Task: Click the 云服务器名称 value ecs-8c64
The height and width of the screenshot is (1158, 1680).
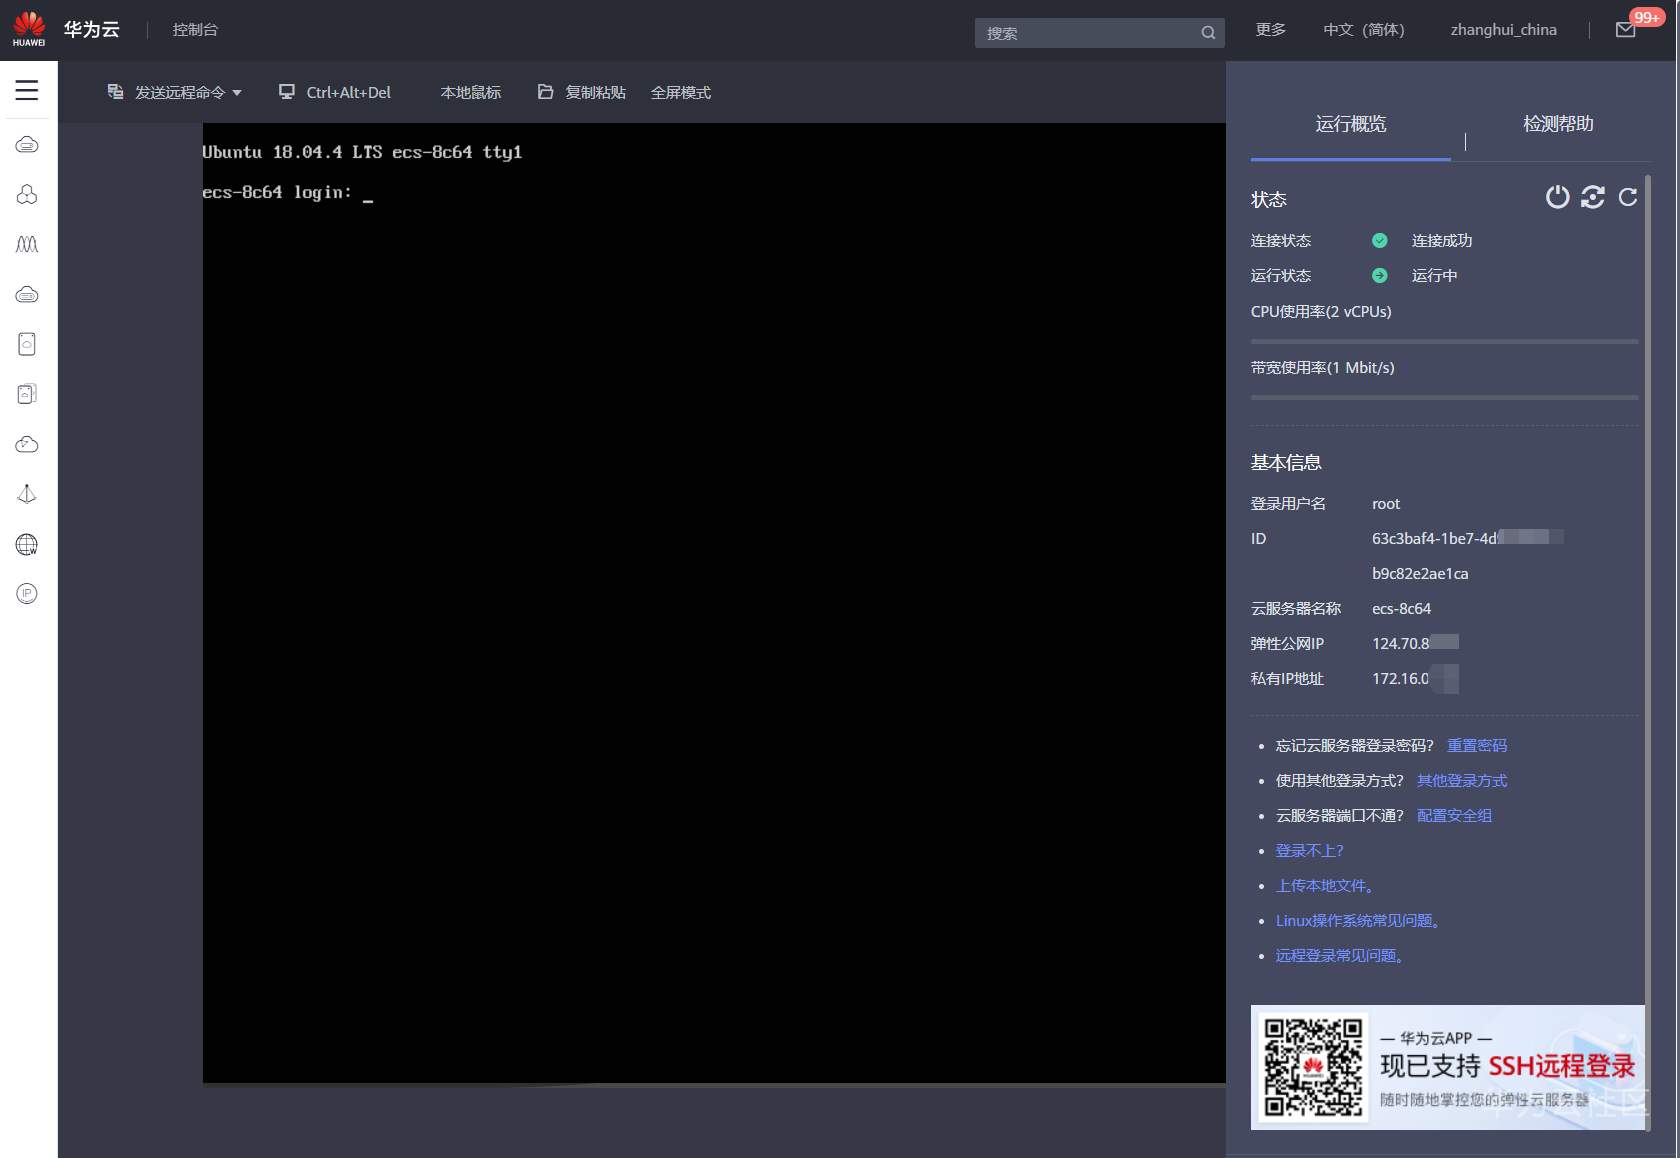Action: coord(1401,608)
